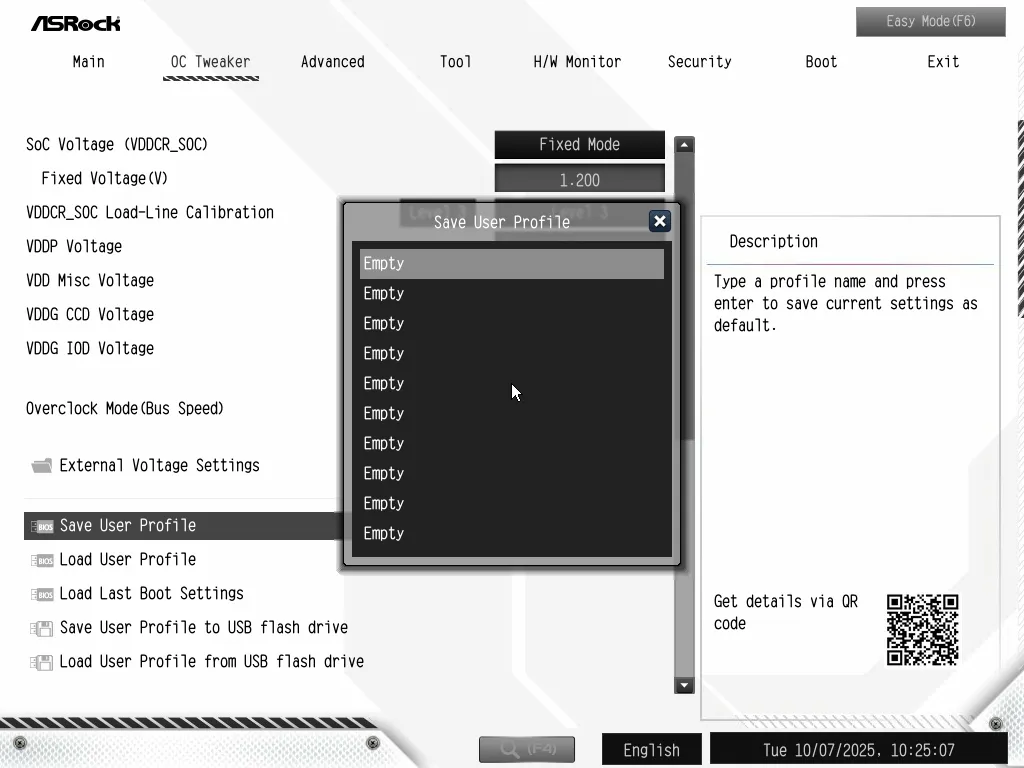
Task: Click the search magnifier button (F4)
Action: (x=526, y=749)
